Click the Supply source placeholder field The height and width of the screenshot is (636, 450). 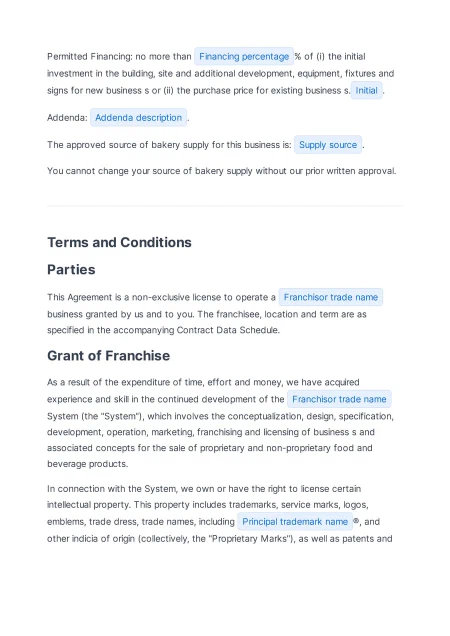click(328, 145)
